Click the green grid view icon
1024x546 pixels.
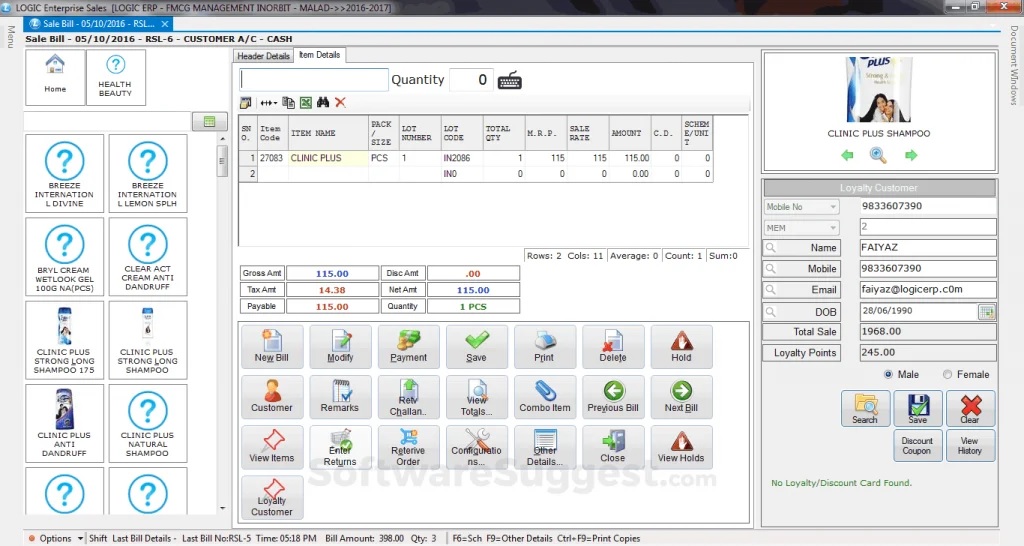(210, 121)
